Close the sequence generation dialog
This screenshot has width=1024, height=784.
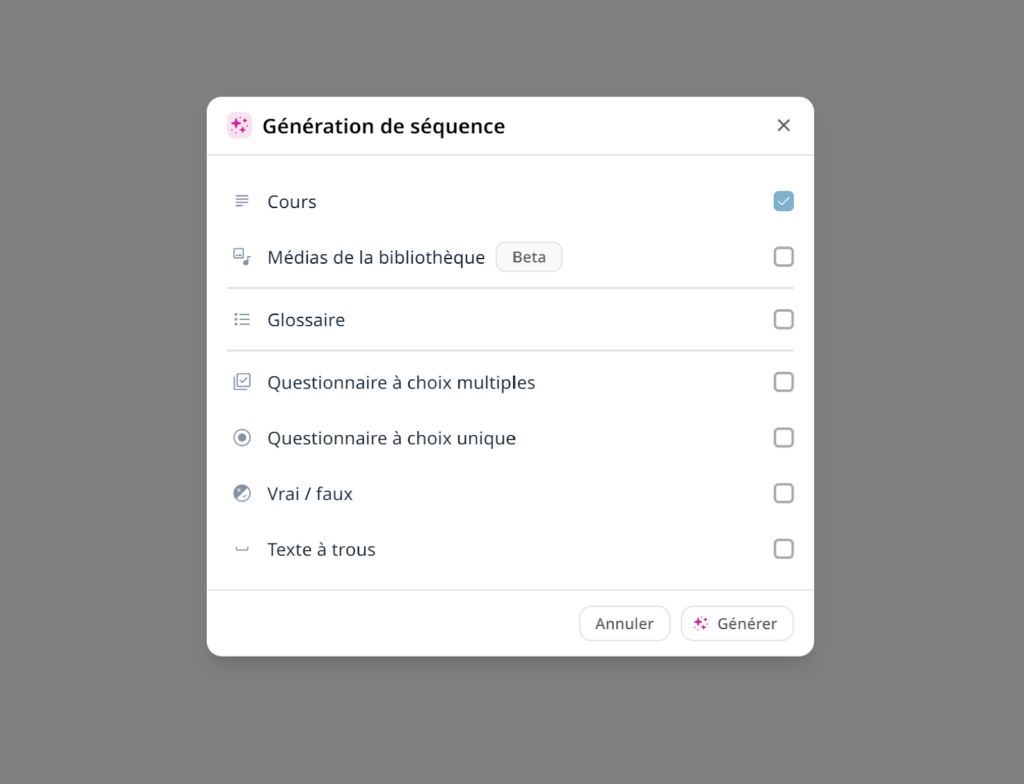coord(783,125)
